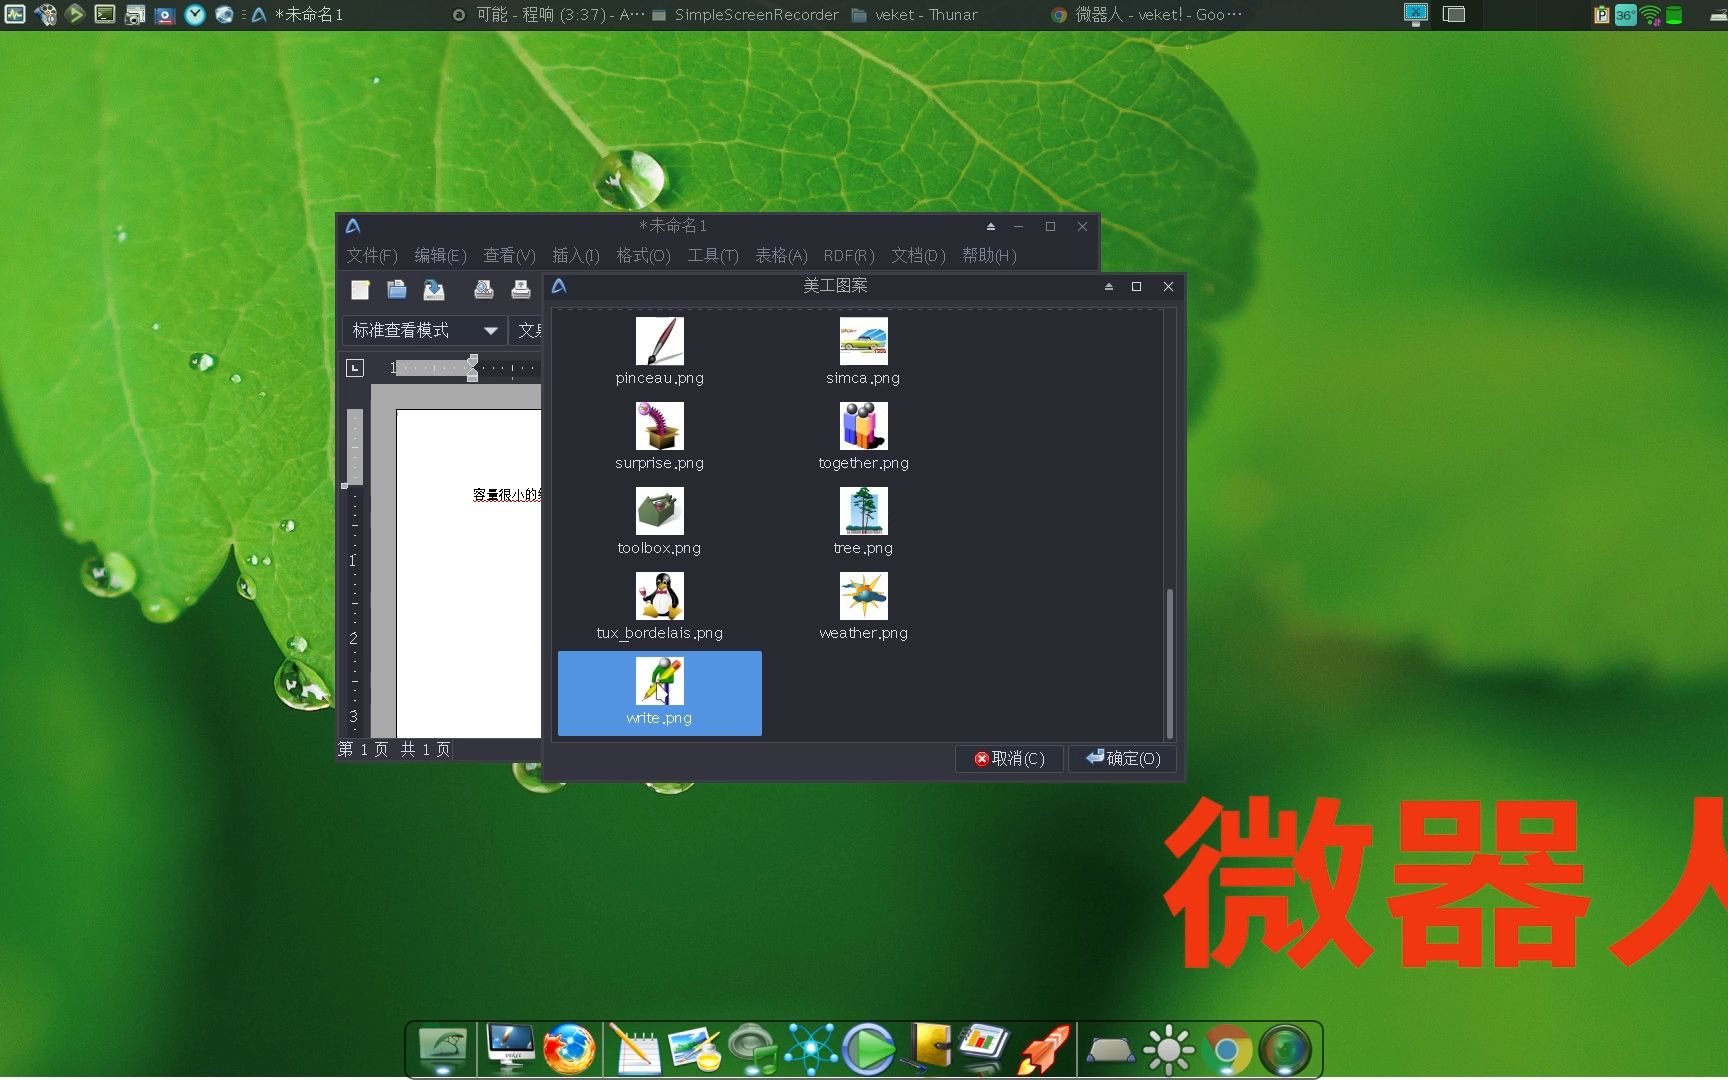Shade the 美工图案 dialog with its roll-up control
The height and width of the screenshot is (1080, 1728).
(x=1108, y=286)
